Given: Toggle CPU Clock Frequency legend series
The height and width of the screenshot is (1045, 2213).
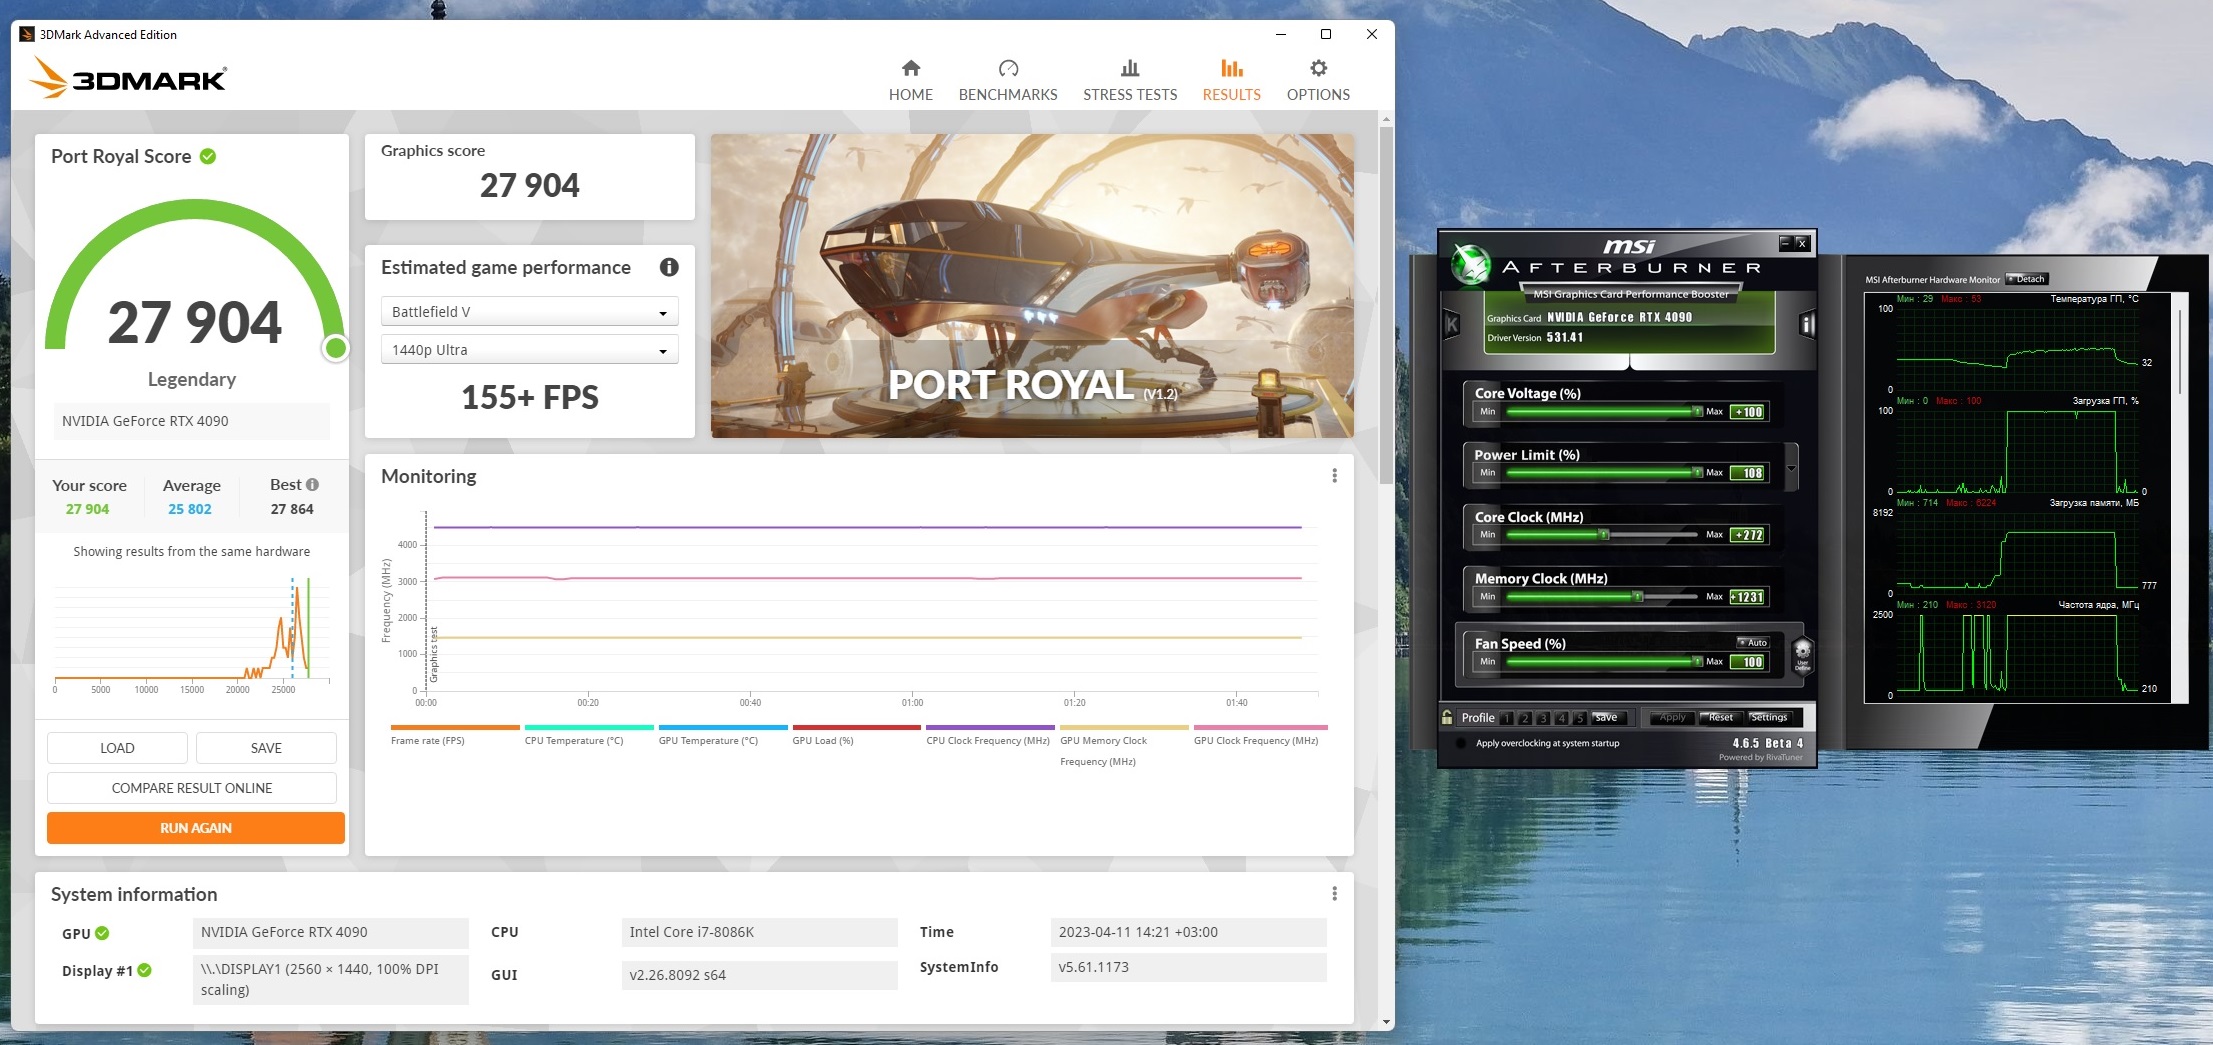Looking at the screenshot, I should [990, 735].
